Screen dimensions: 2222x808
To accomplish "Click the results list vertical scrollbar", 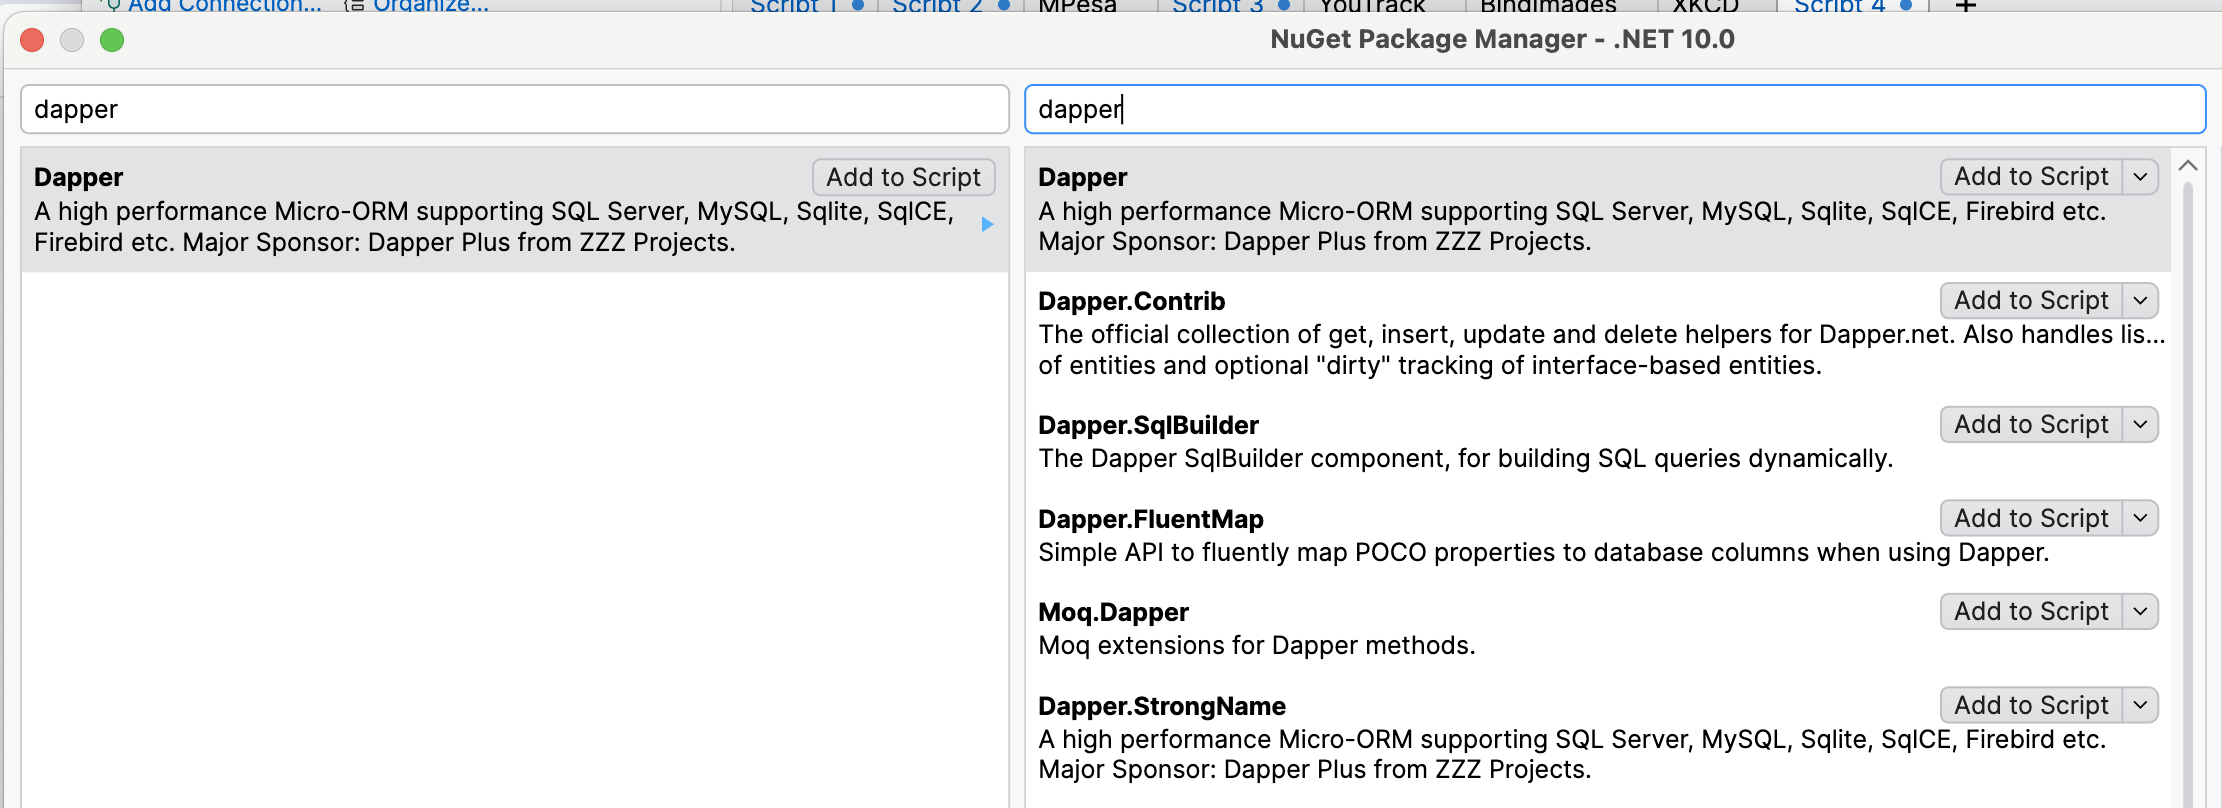I will (2188, 480).
